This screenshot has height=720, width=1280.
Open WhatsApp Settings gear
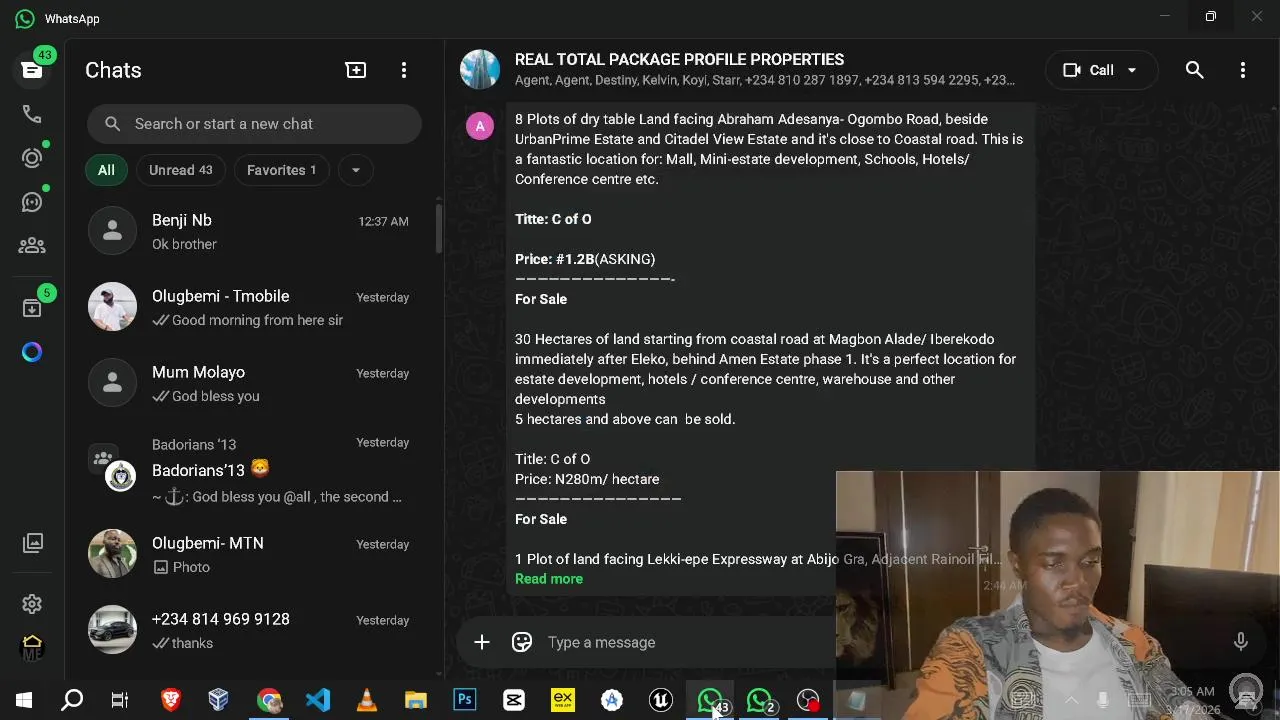32,604
